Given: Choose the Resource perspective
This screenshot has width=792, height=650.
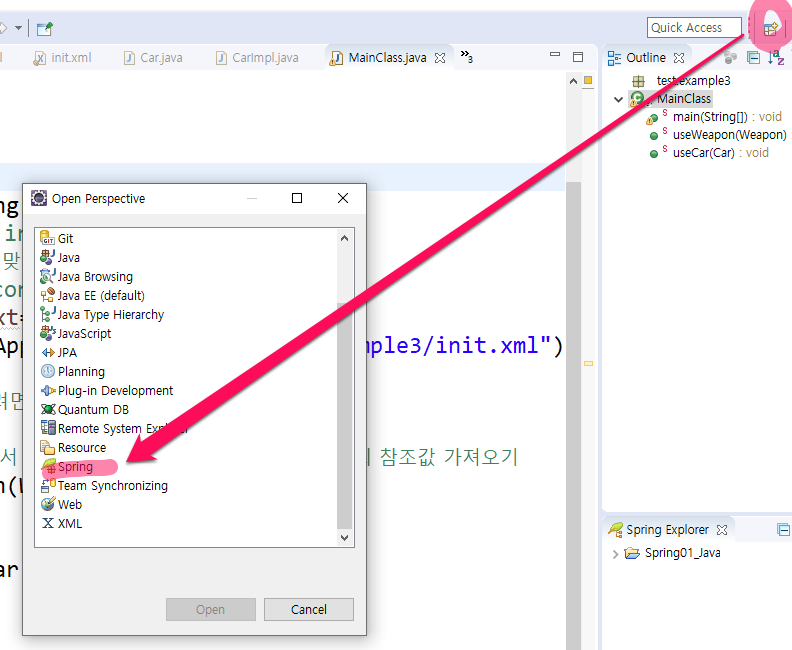Looking at the screenshot, I should (73, 448).
